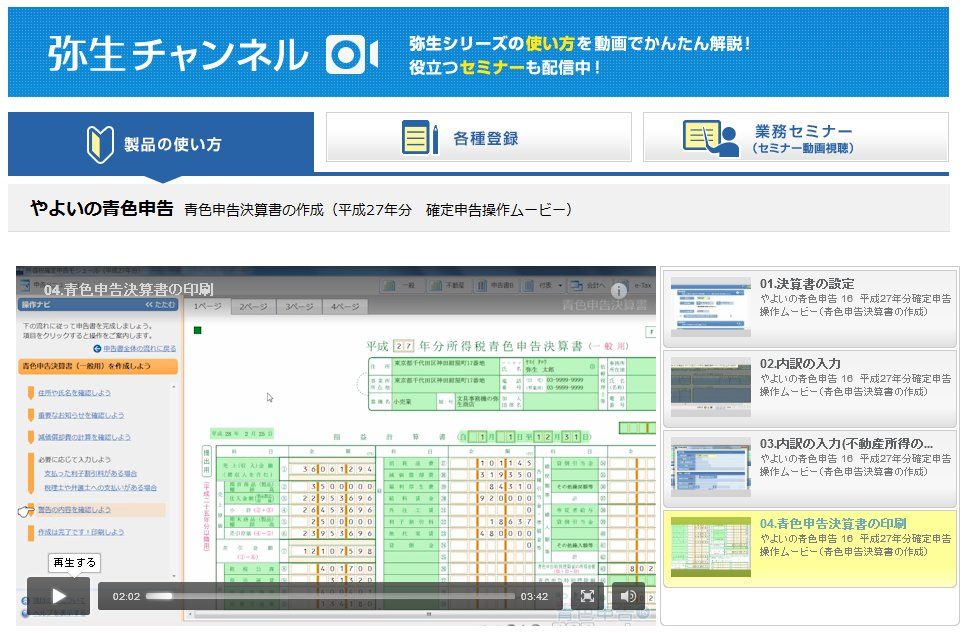Click the 3606294 amount cell in the form
The height and width of the screenshot is (633, 971).
[332, 469]
